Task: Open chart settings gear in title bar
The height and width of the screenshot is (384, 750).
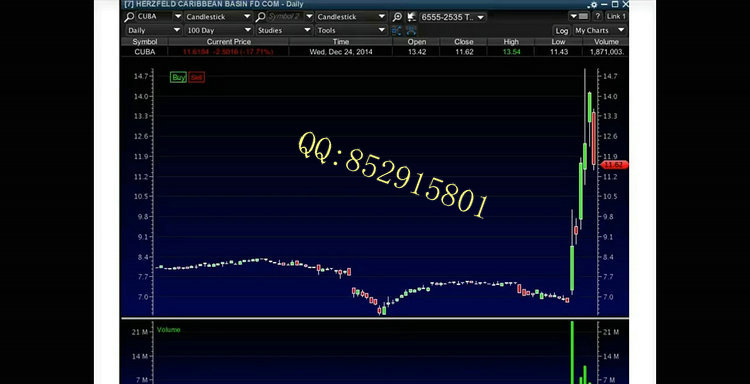Action: click(594, 4)
